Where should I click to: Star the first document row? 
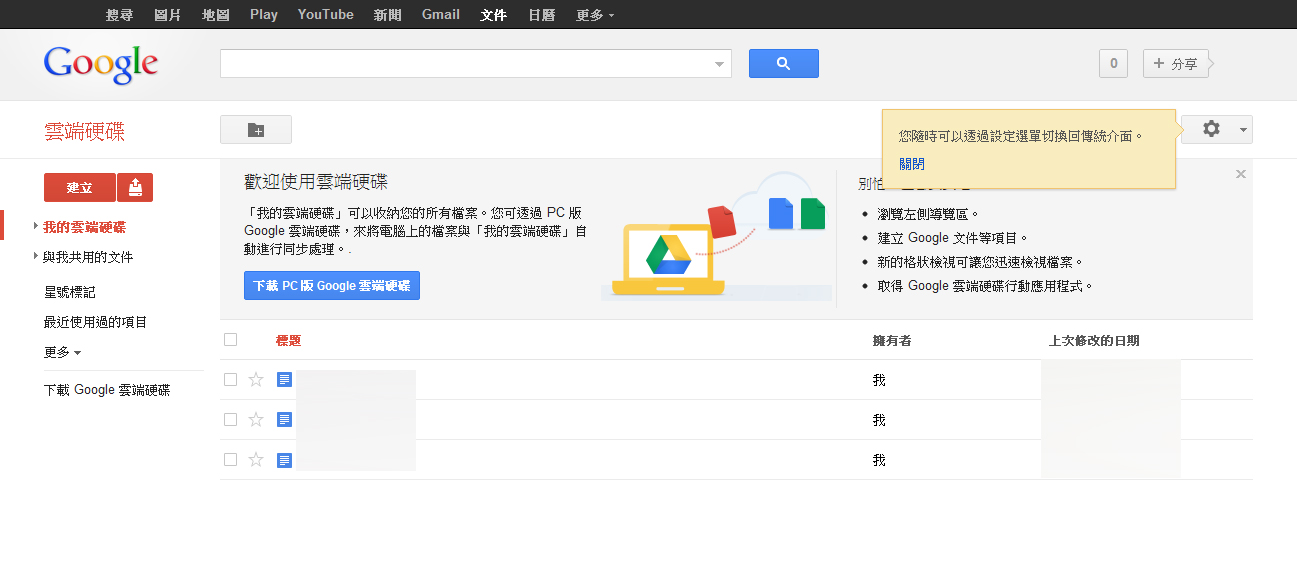pos(256,380)
